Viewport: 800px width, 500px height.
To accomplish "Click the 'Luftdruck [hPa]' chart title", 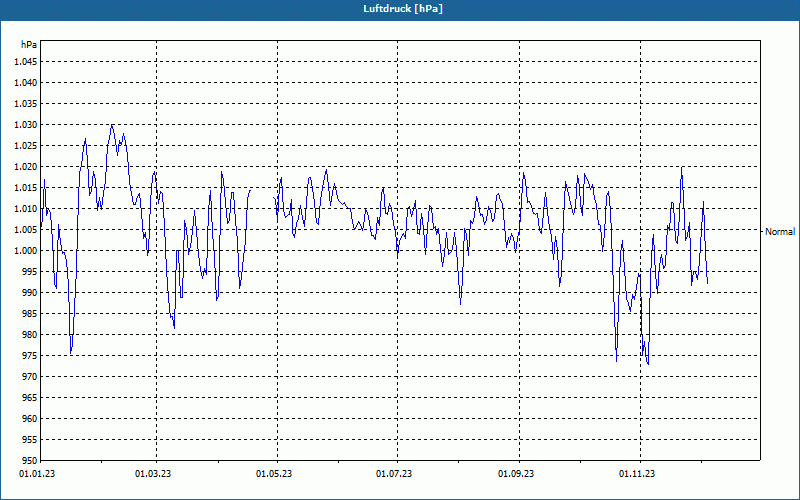I will click(403, 9).
